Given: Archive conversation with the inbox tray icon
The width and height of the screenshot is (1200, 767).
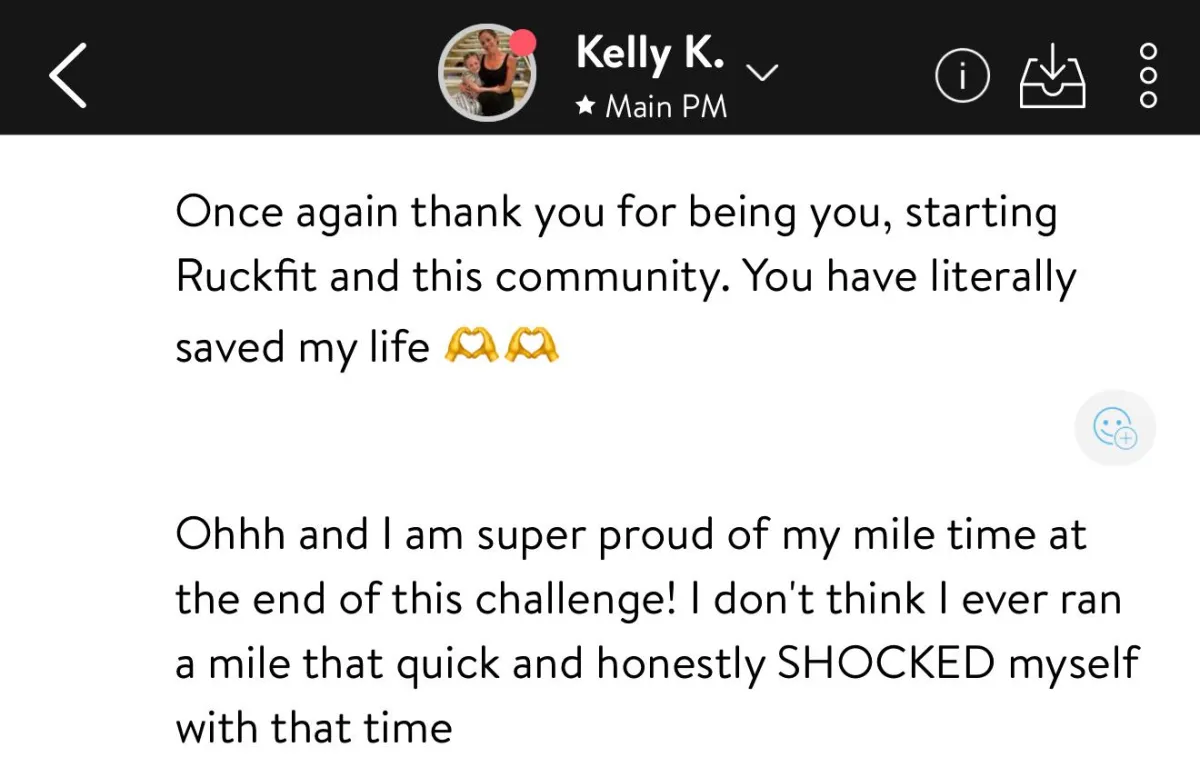Looking at the screenshot, I should pyautogui.click(x=1051, y=76).
